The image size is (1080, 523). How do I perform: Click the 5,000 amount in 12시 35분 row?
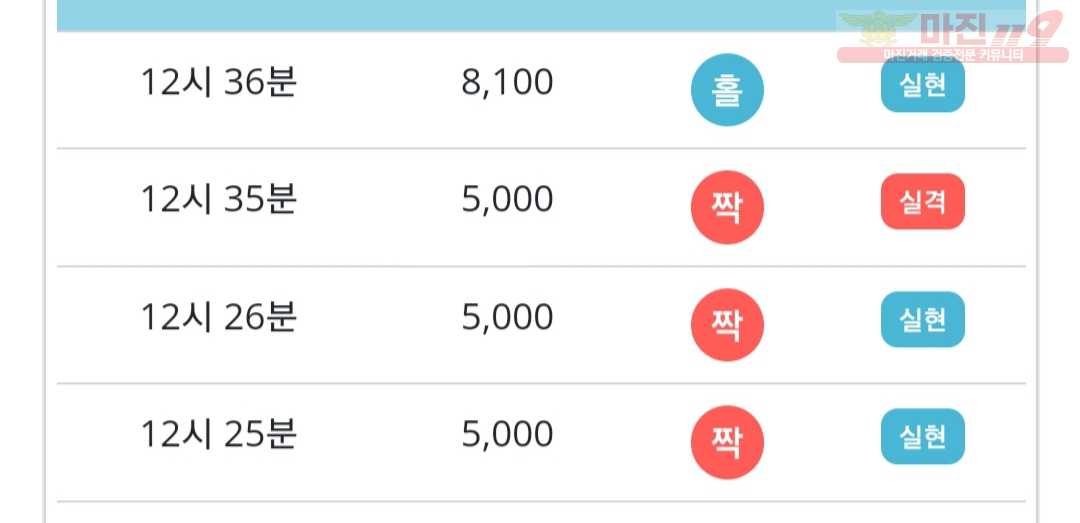click(x=508, y=201)
